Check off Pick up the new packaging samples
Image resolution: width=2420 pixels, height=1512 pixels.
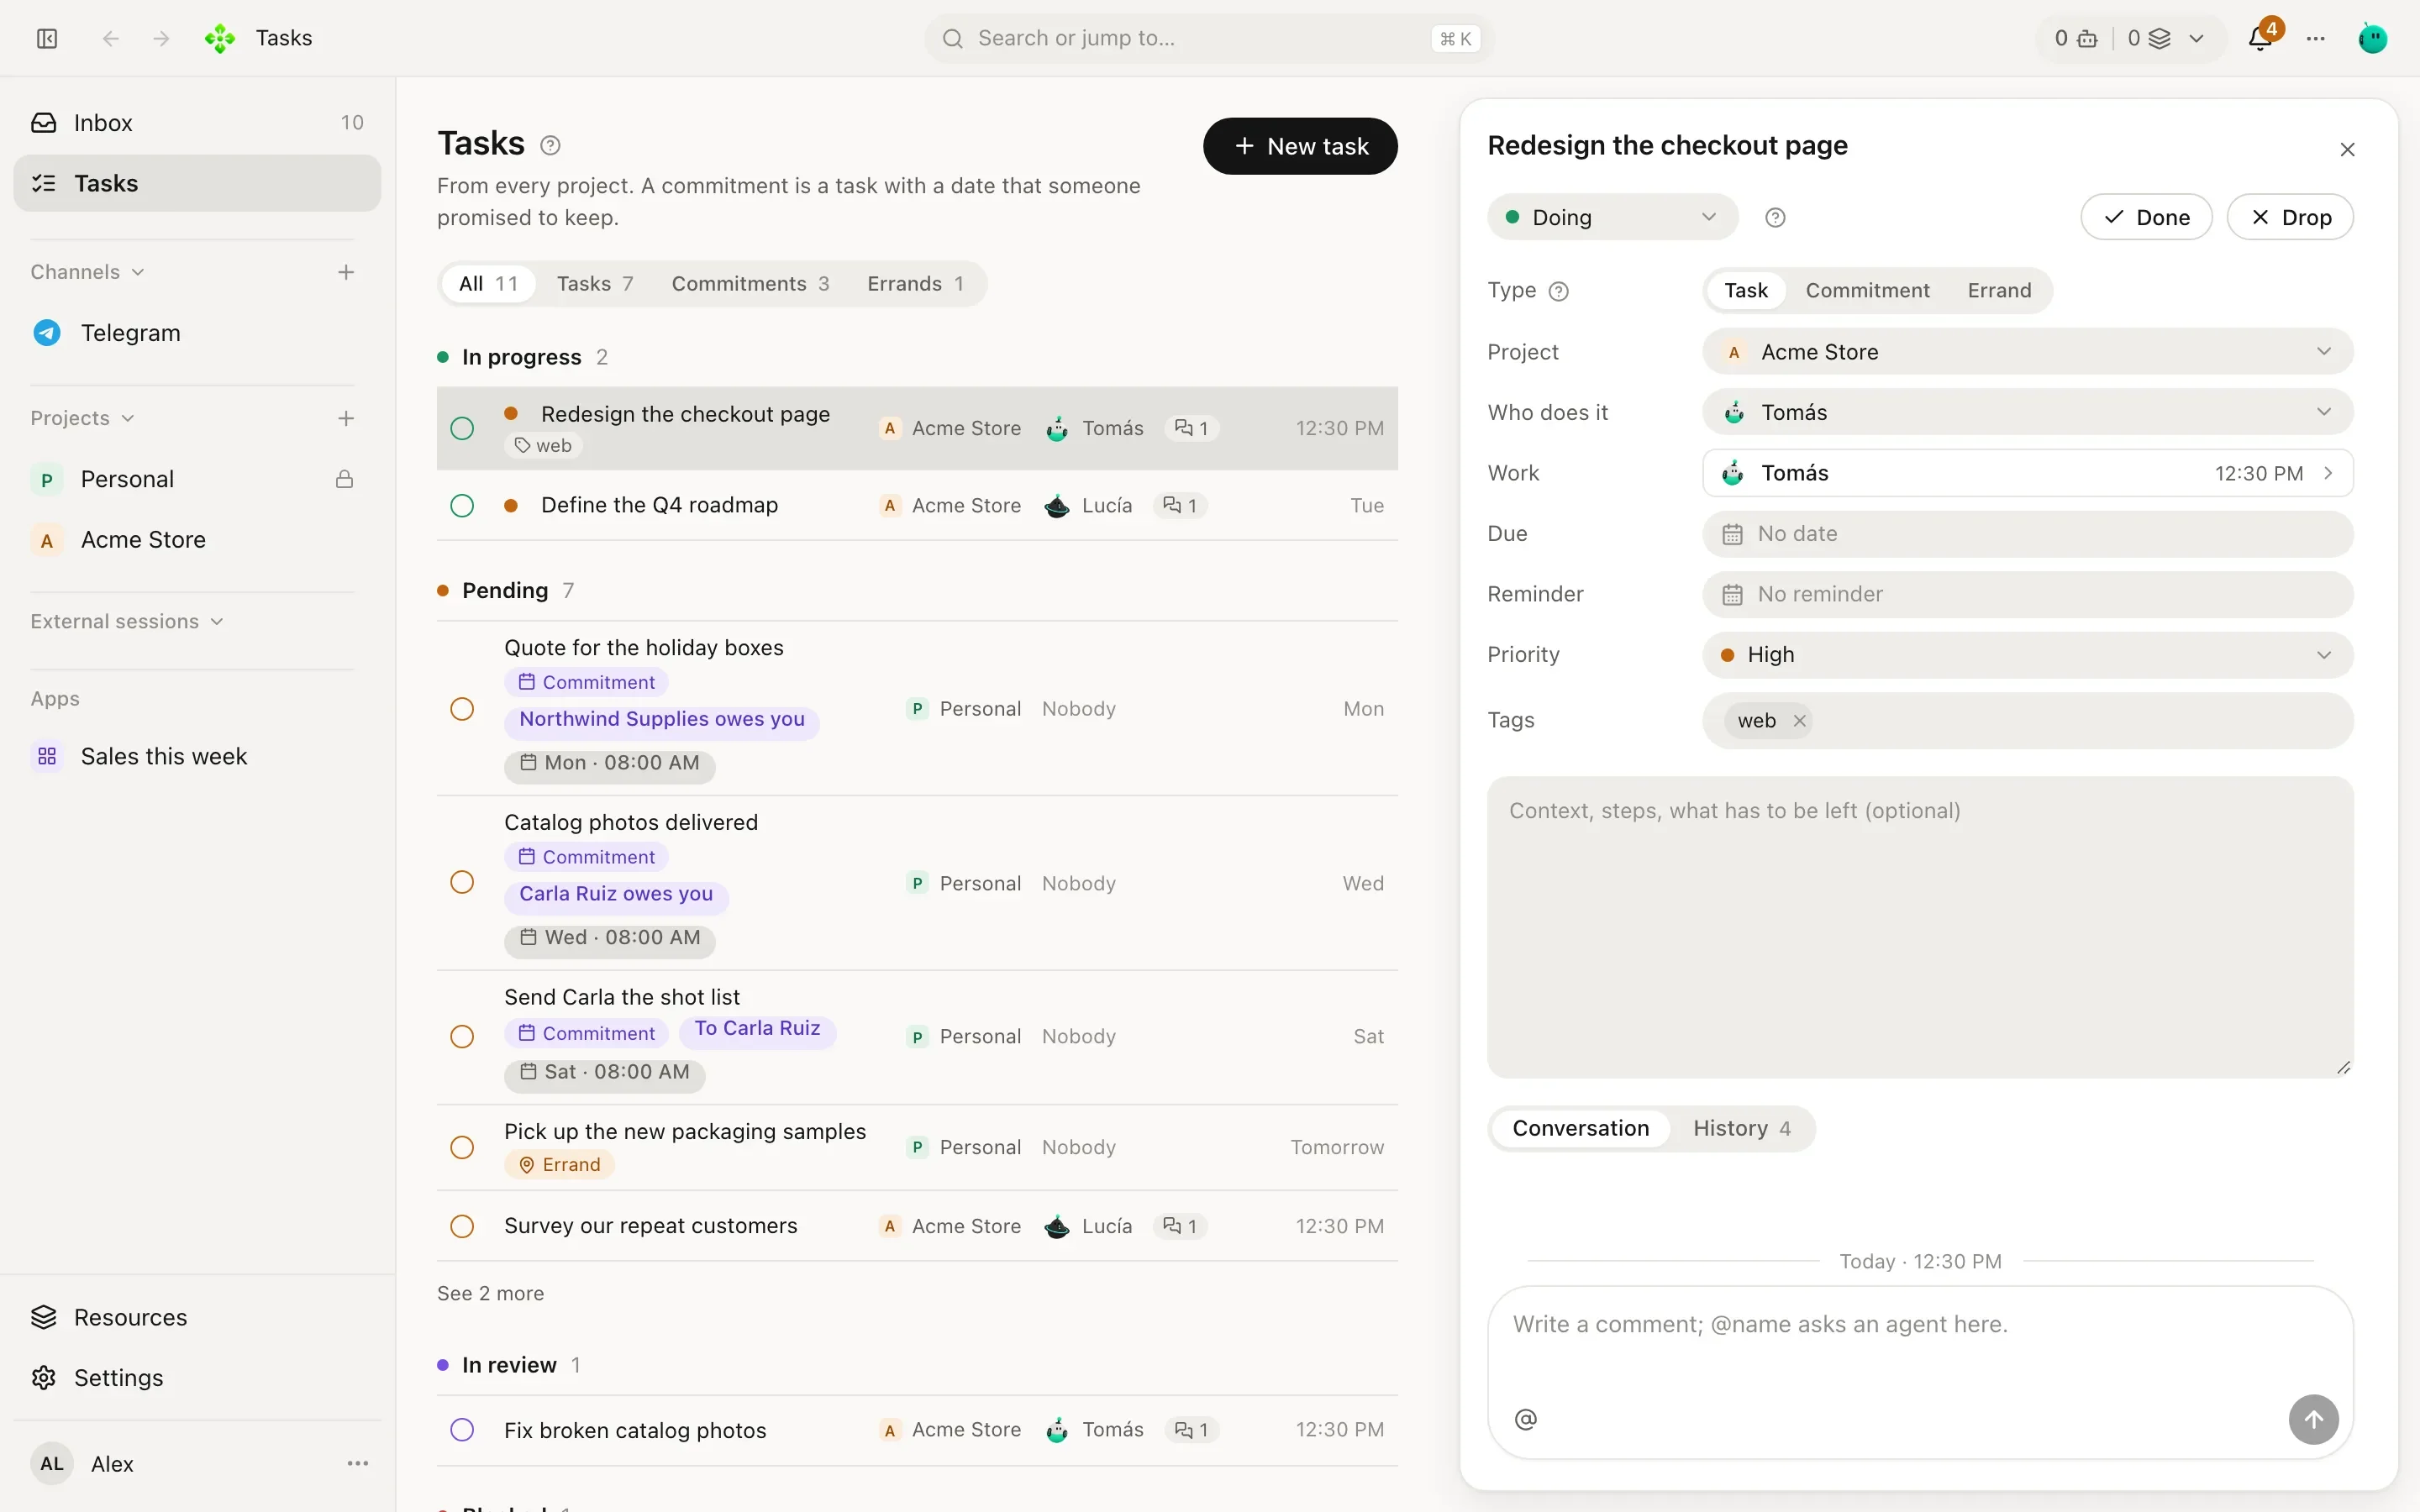462,1147
